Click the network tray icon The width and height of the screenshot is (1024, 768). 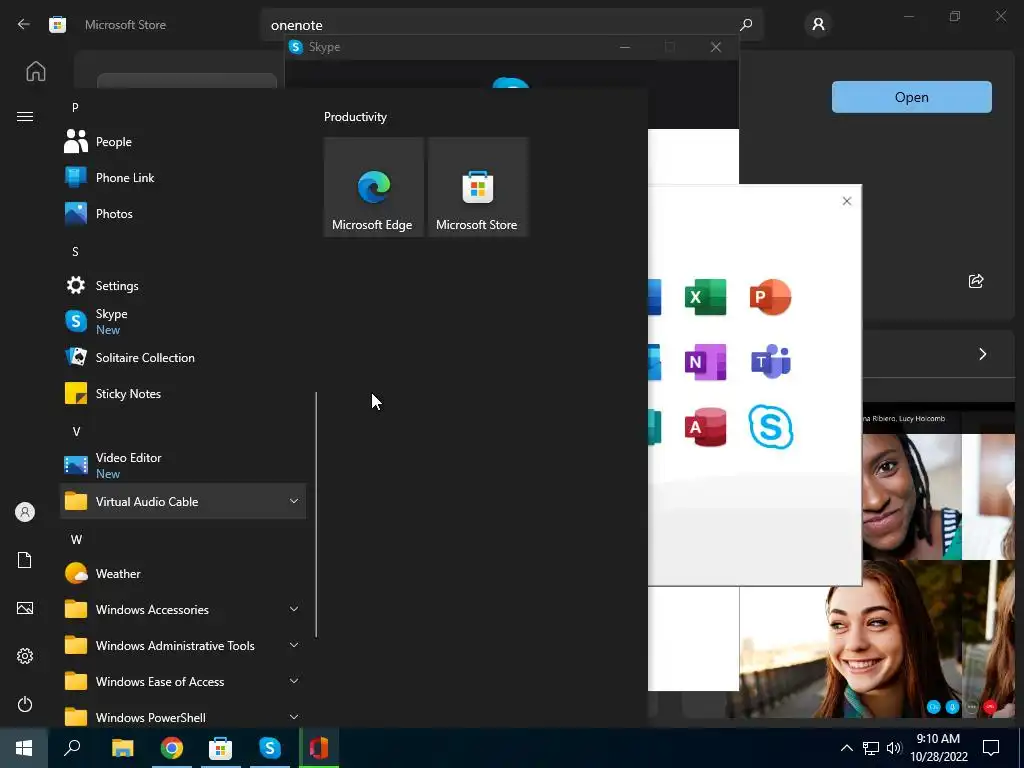(871, 748)
